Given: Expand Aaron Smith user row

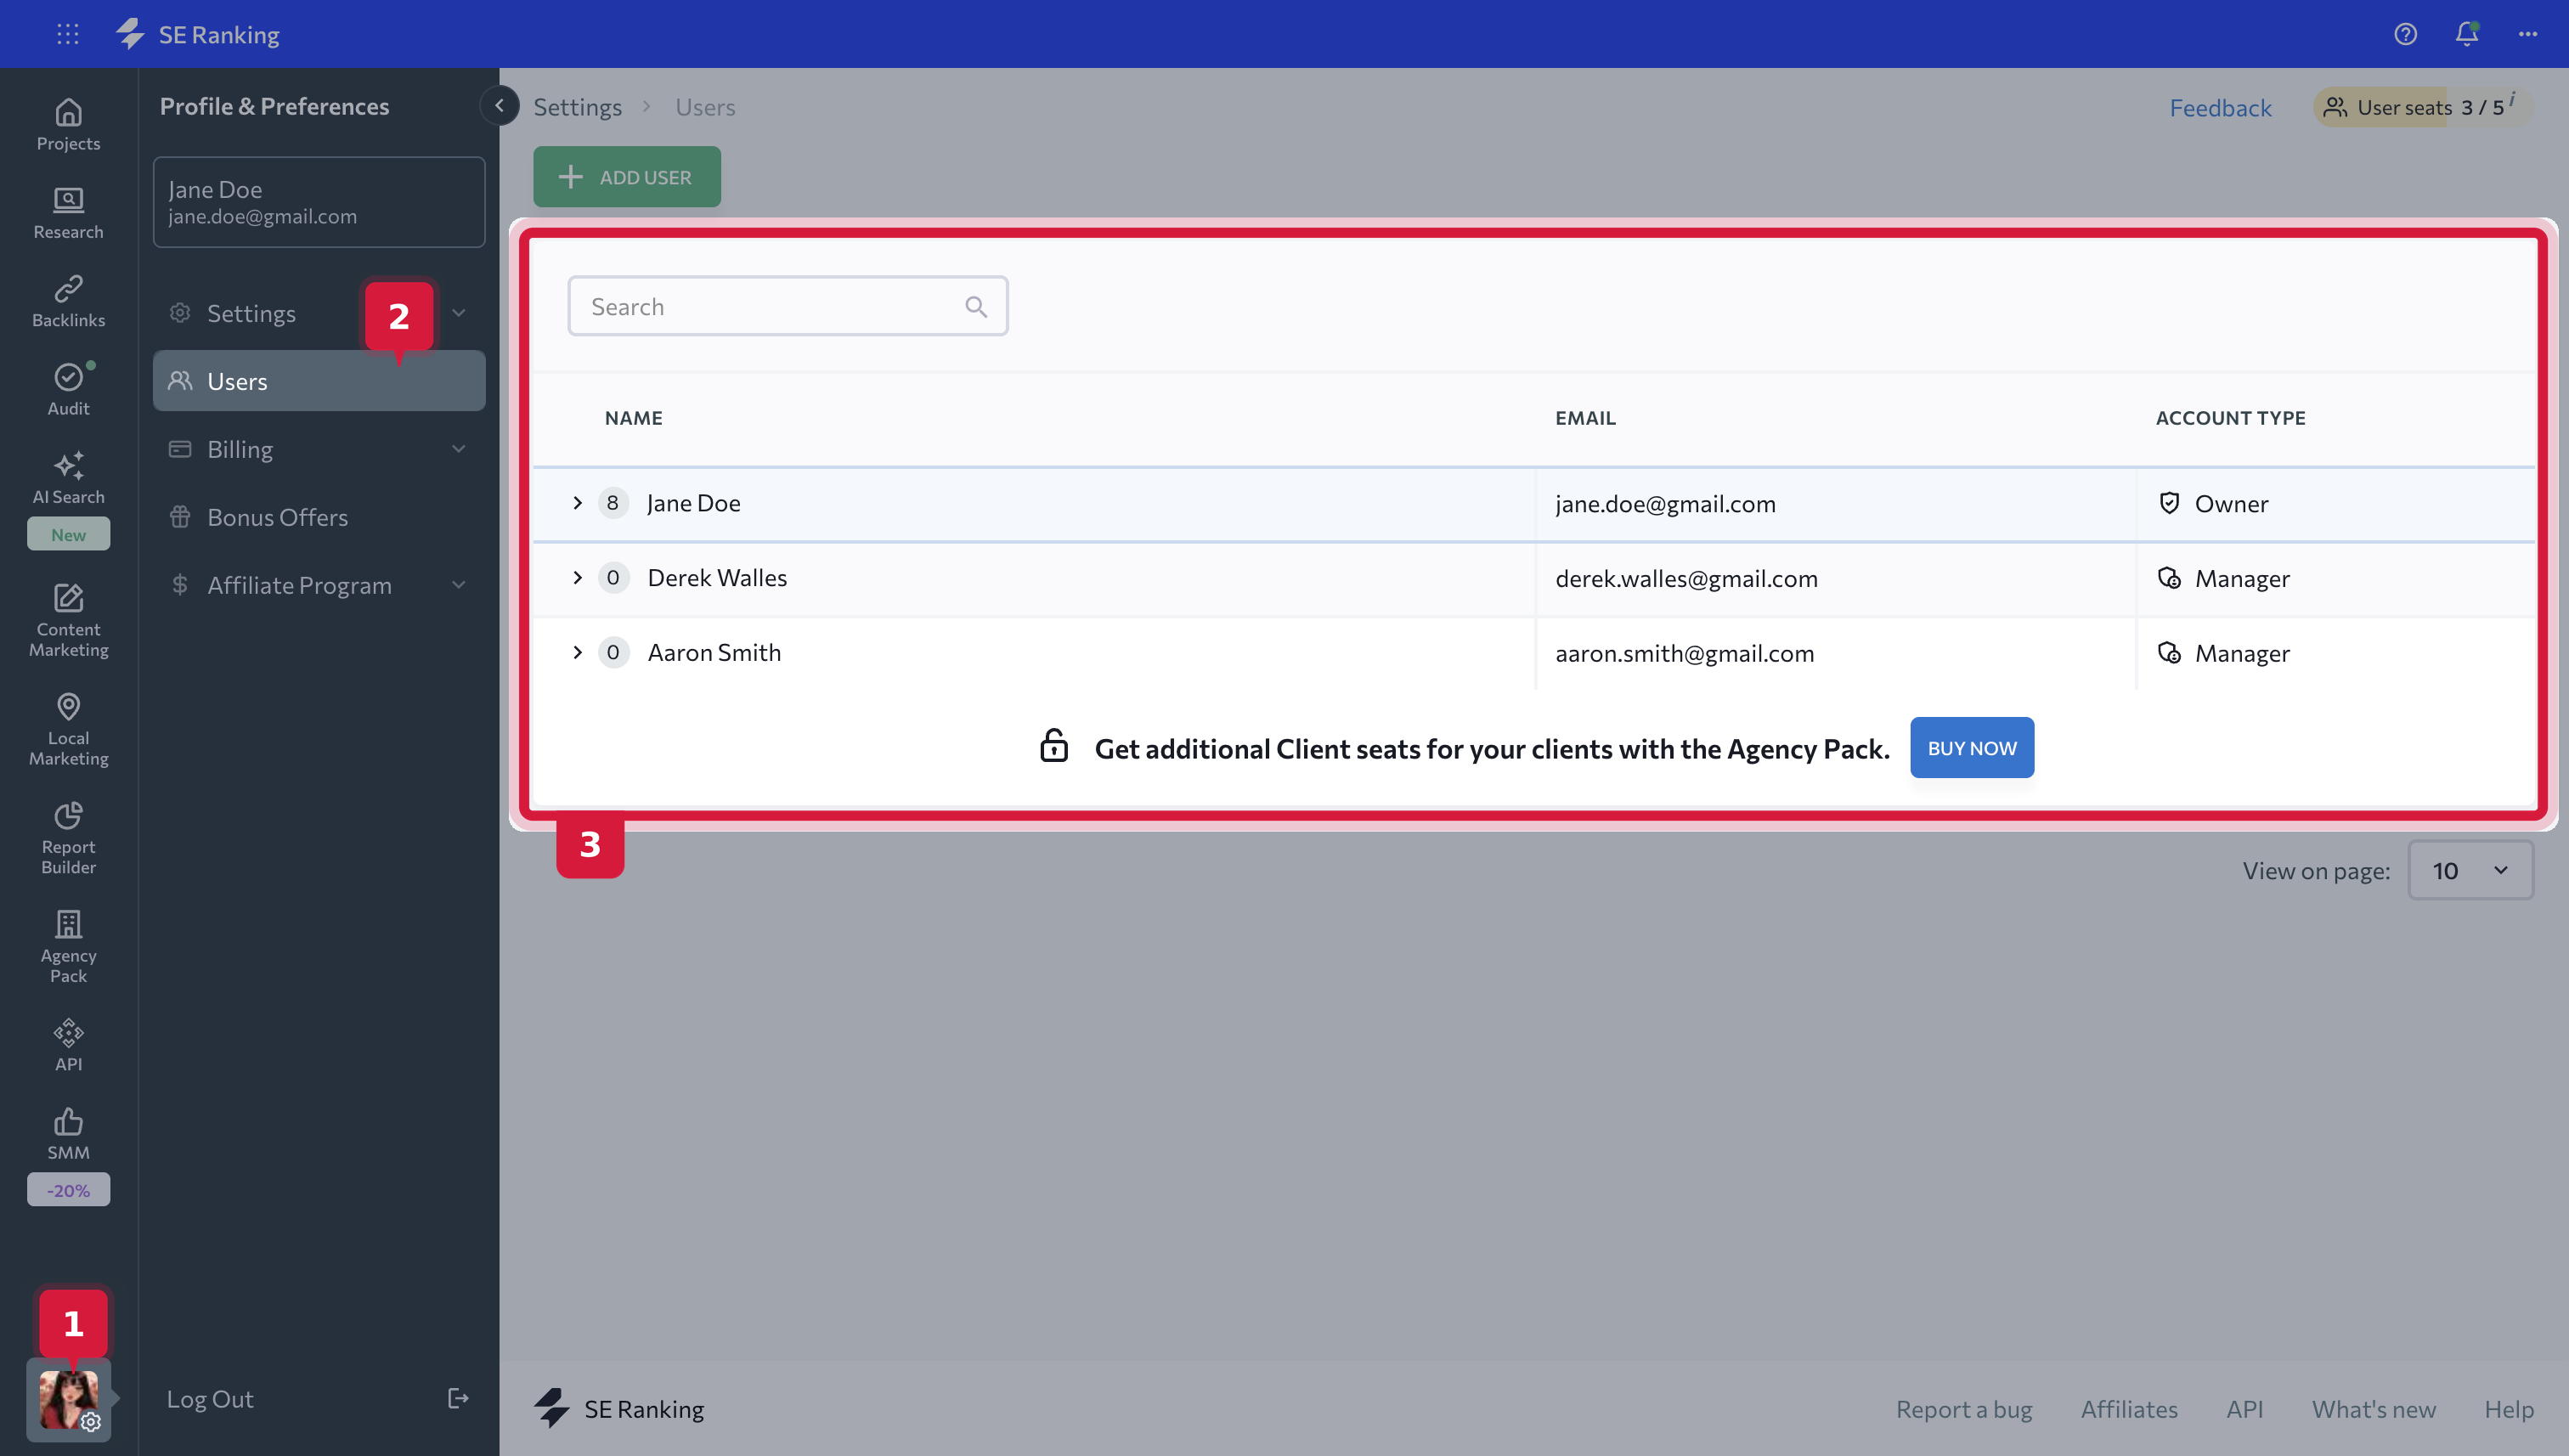Looking at the screenshot, I should [577, 652].
